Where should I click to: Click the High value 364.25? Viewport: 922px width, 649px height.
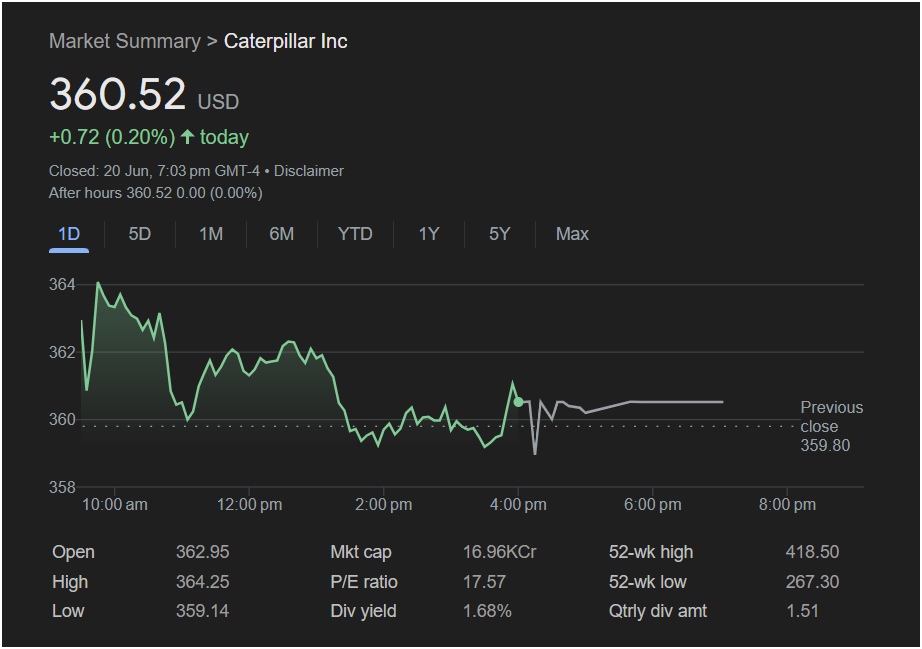click(202, 582)
